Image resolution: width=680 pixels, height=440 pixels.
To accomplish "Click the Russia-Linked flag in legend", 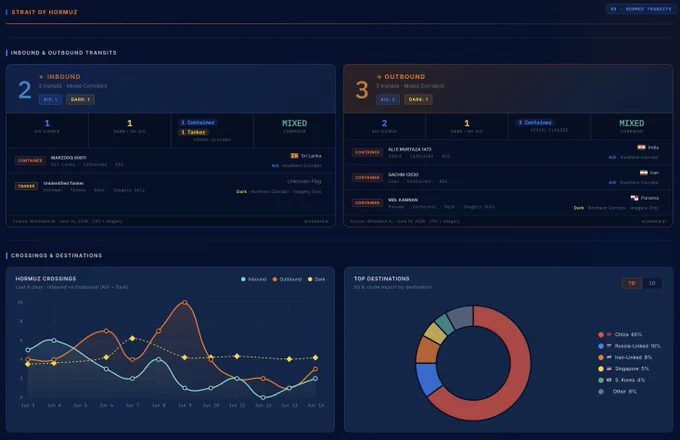I will pyautogui.click(x=609, y=346).
